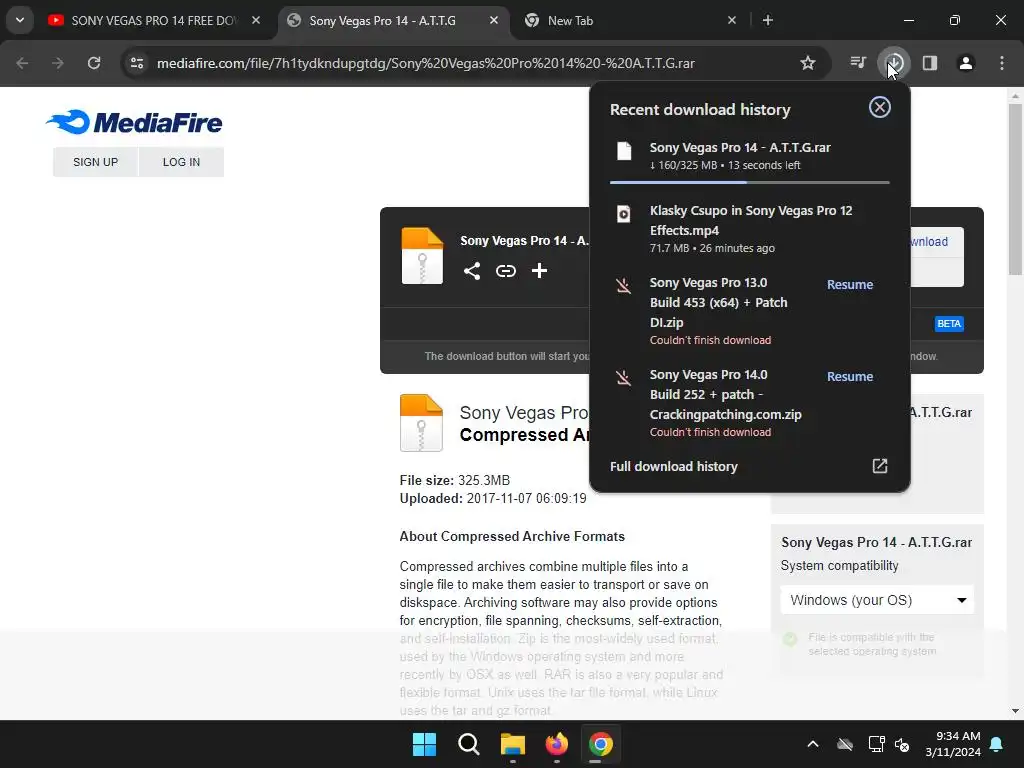Click the SIGN UP button

(x=95, y=162)
